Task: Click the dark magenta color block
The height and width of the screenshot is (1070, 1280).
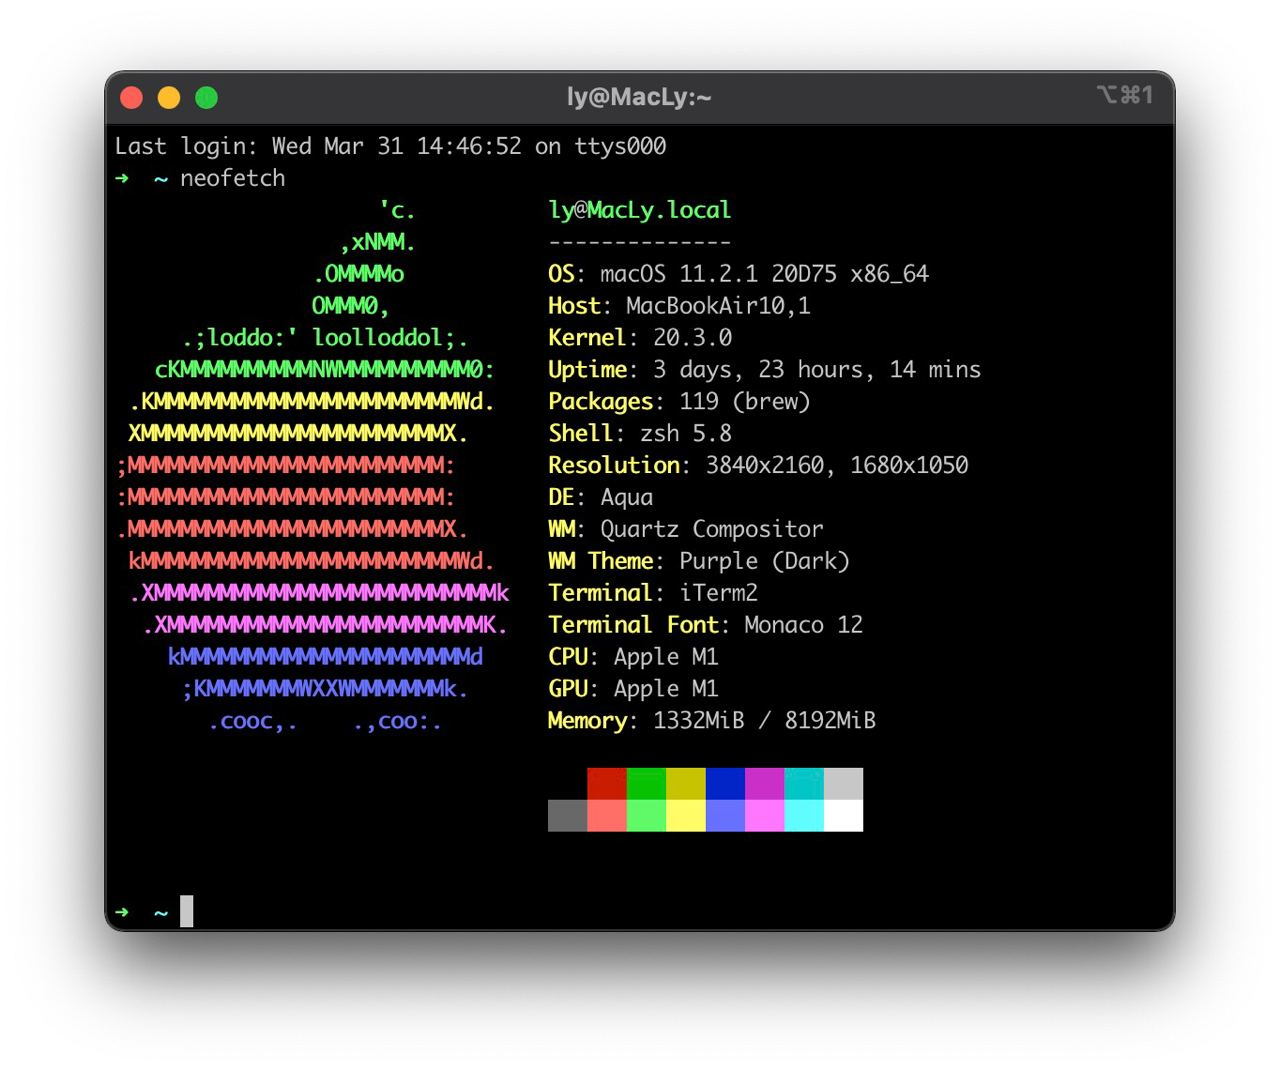Action: [765, 784]
